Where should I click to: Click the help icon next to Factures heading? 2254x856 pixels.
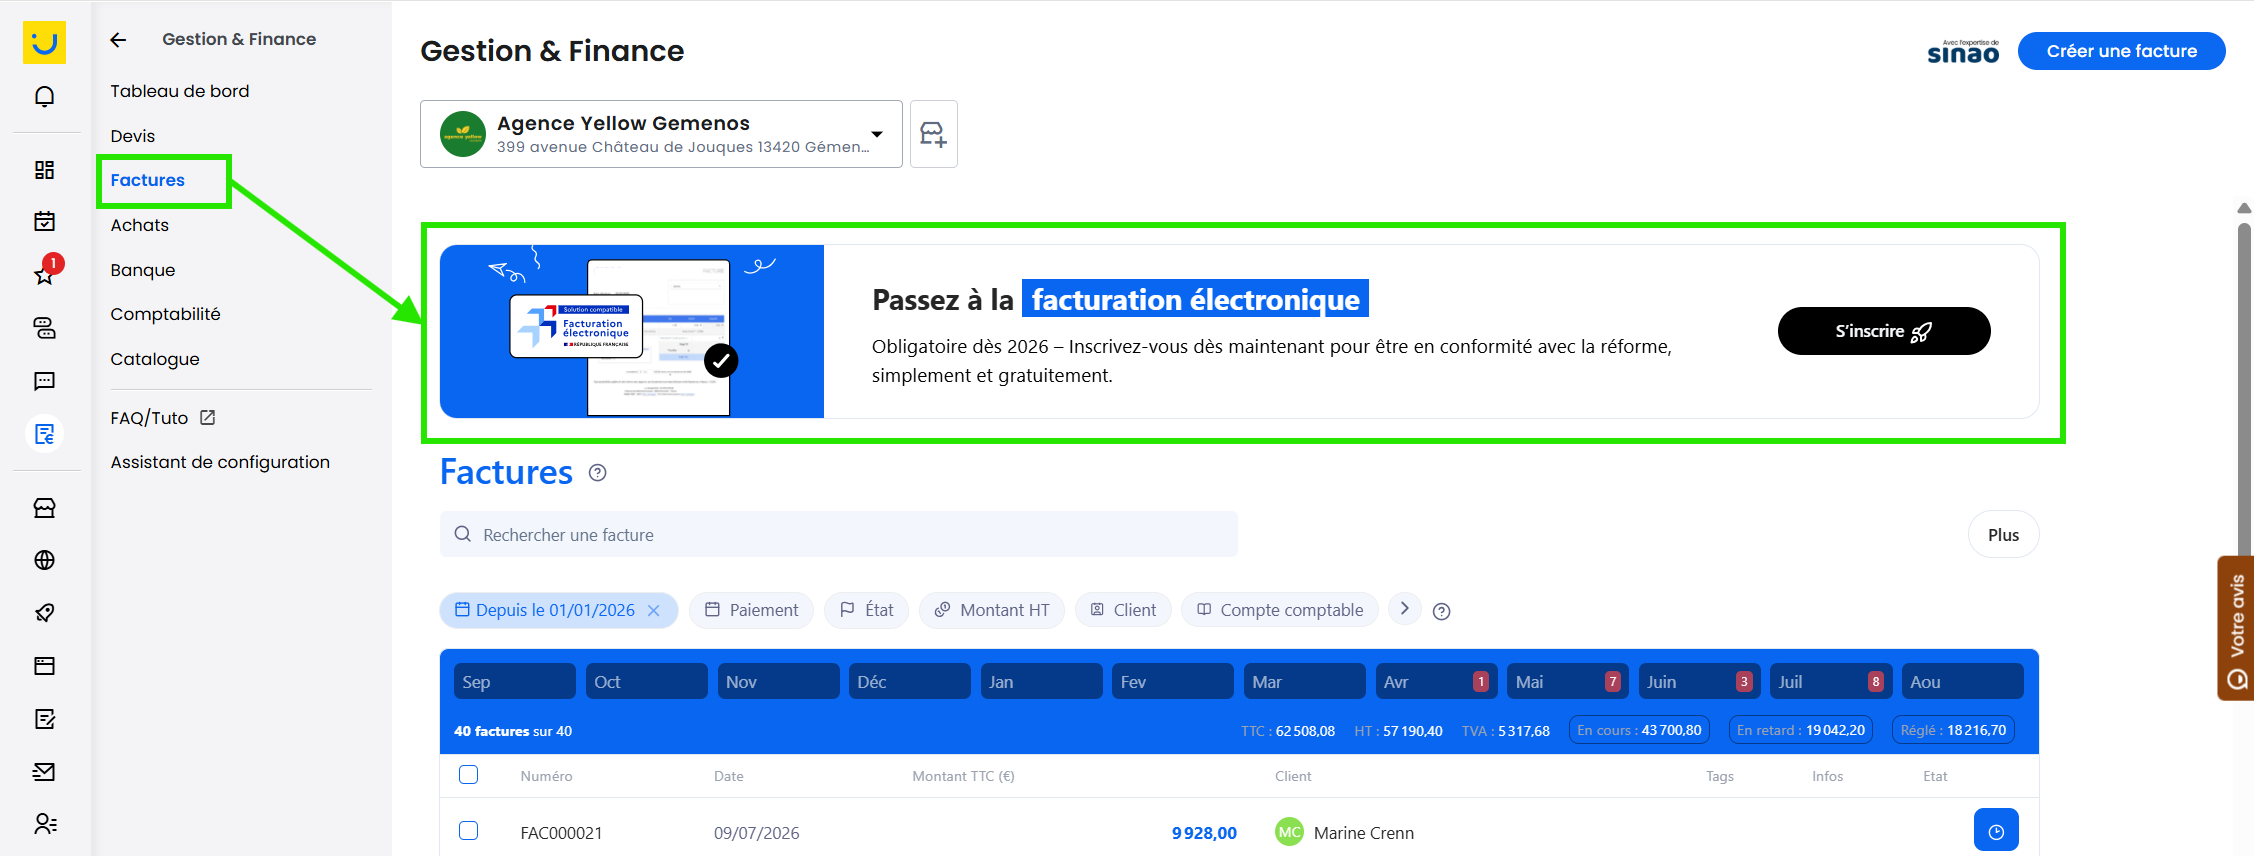pyautogui.click(x=597, y=473)
